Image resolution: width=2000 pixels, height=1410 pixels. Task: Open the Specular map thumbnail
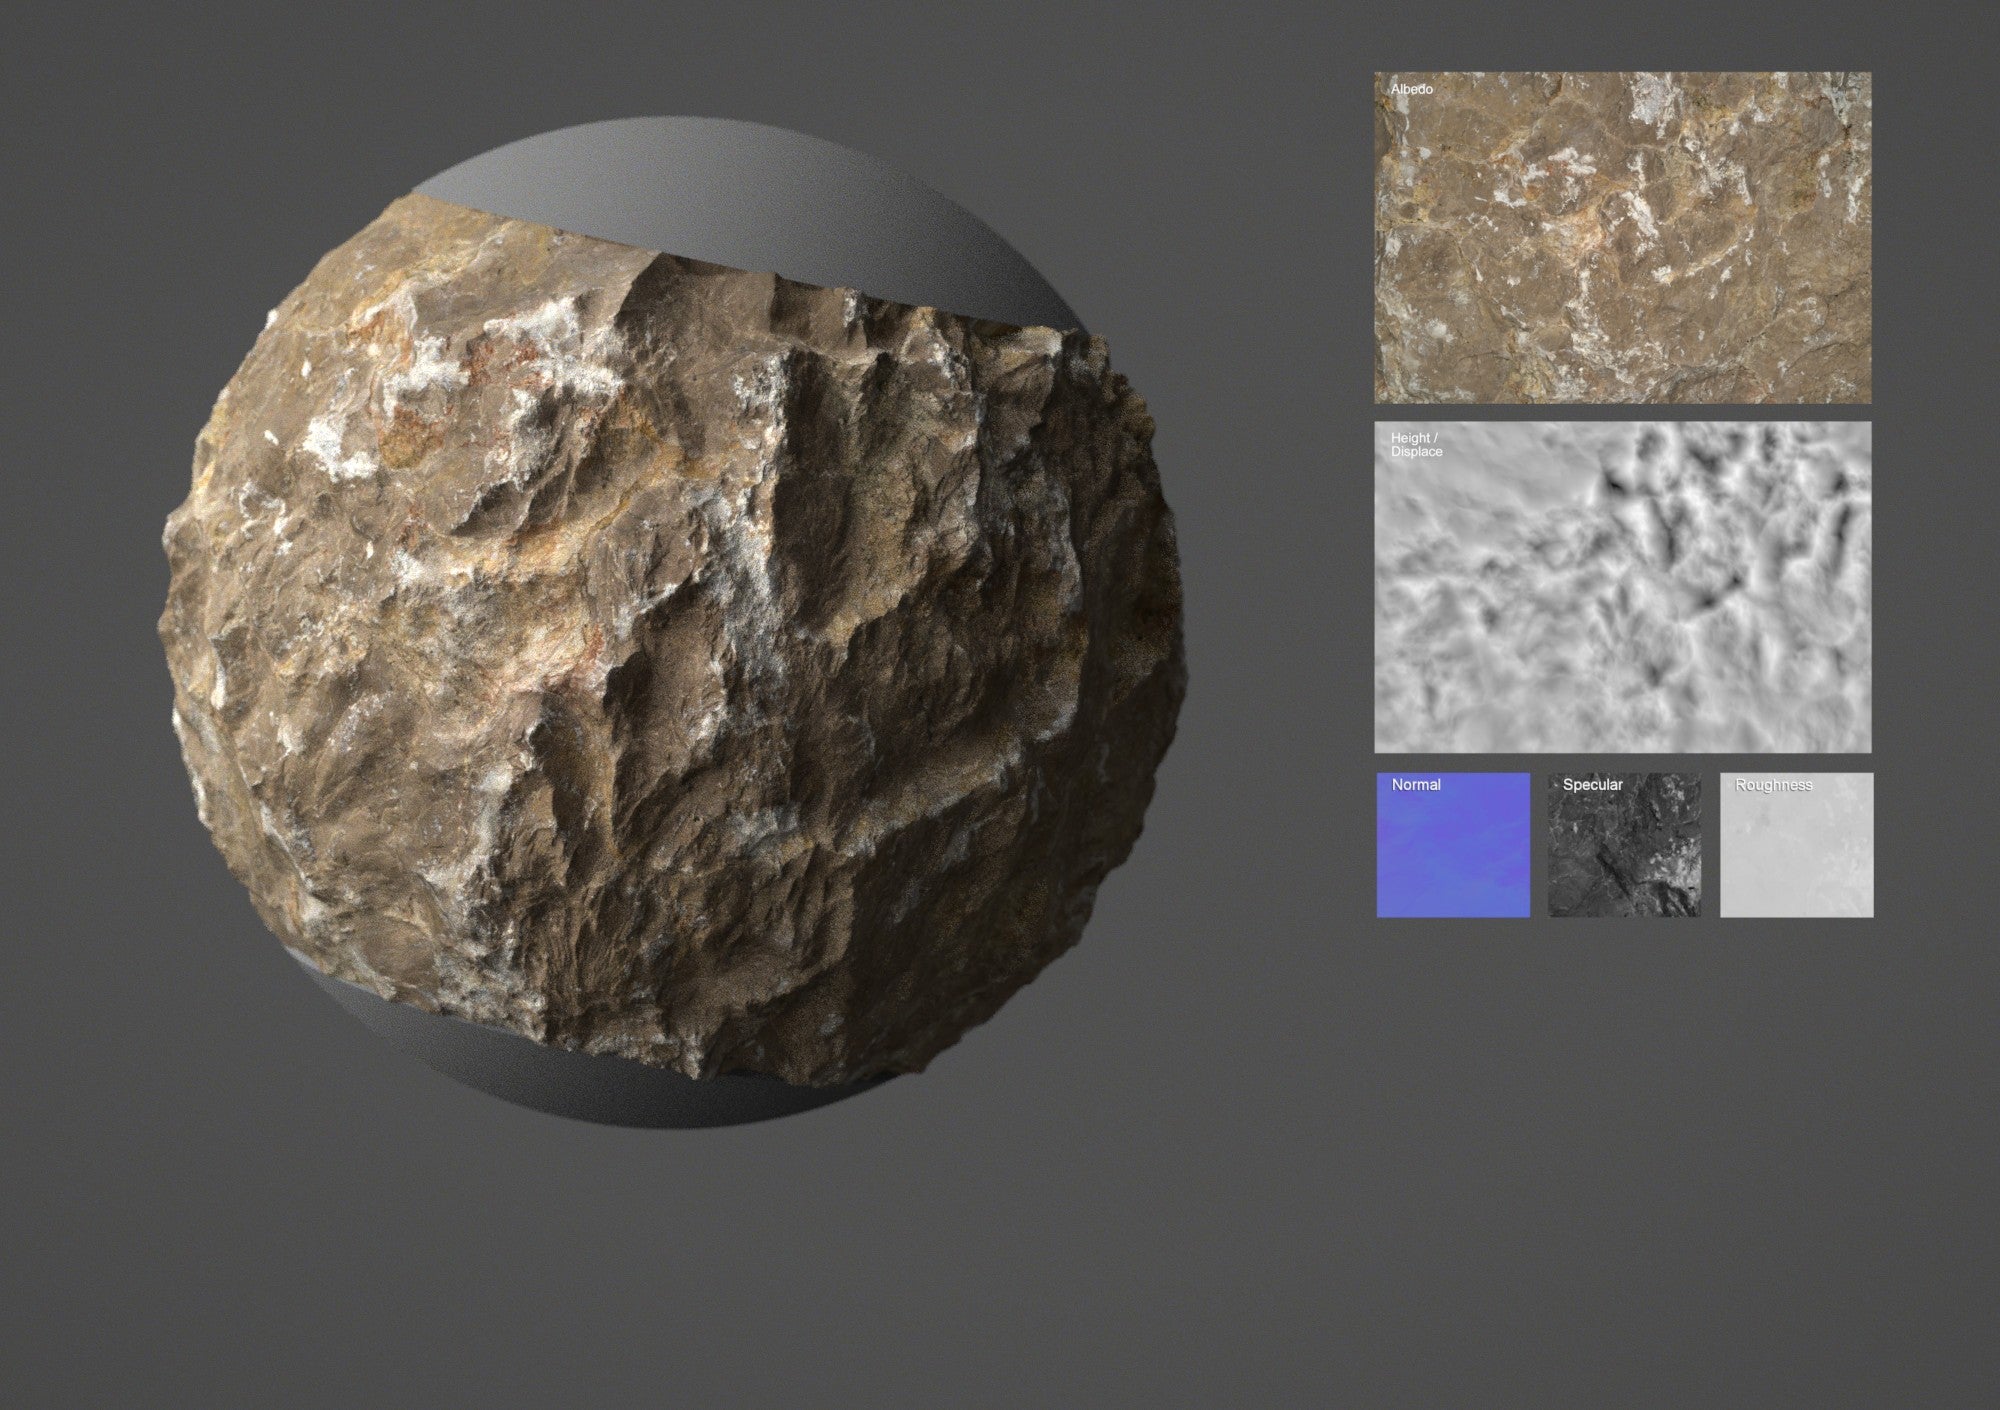[x=1624, y=845]
